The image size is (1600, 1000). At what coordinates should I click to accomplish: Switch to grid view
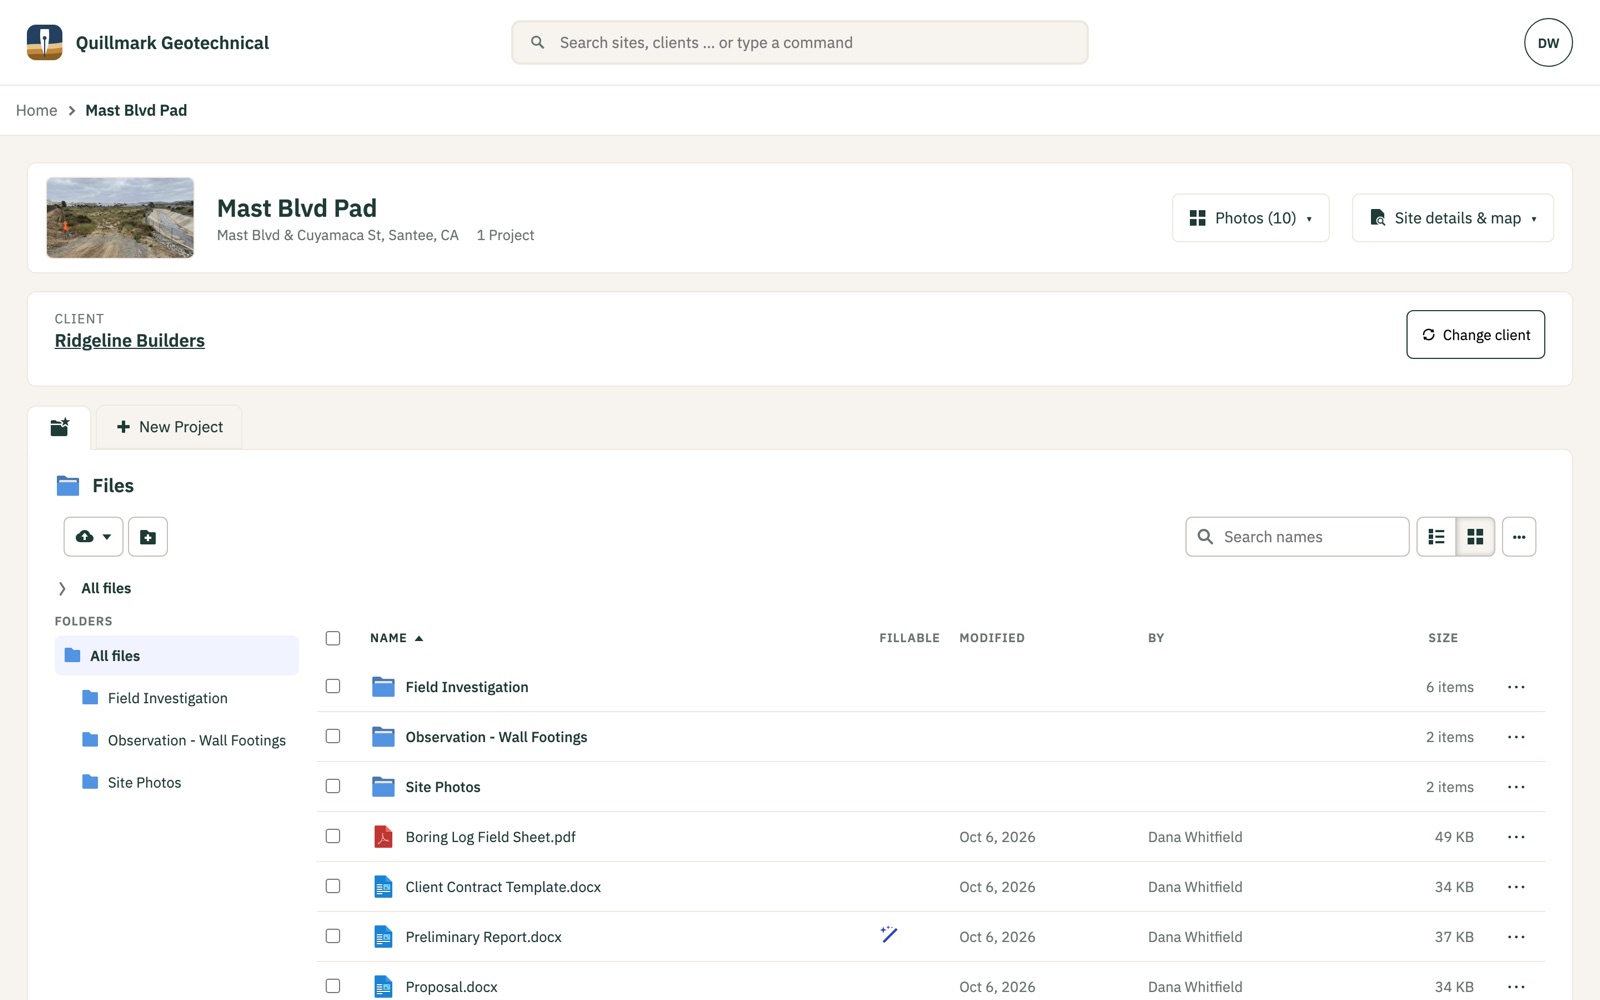1475,537
